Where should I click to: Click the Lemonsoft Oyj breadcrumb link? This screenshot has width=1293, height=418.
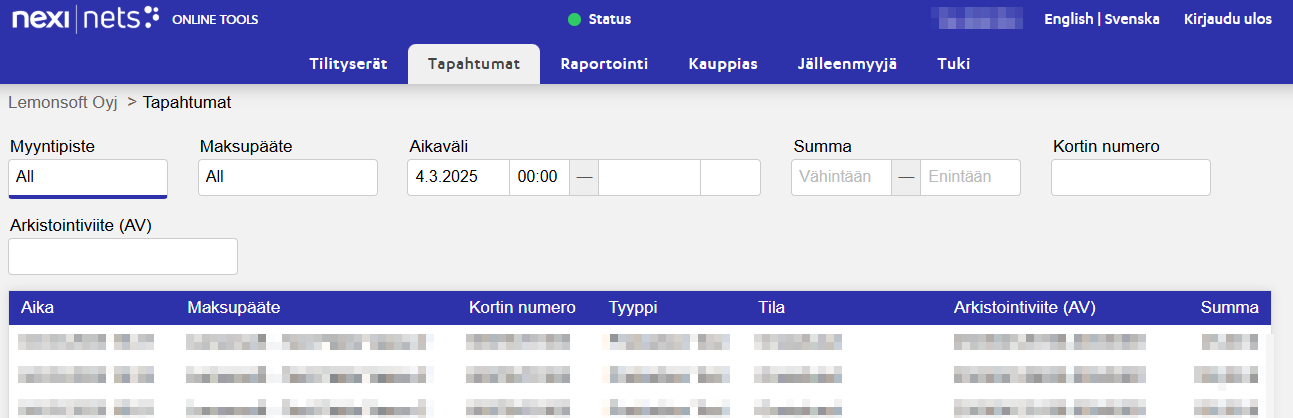(63, 102)
